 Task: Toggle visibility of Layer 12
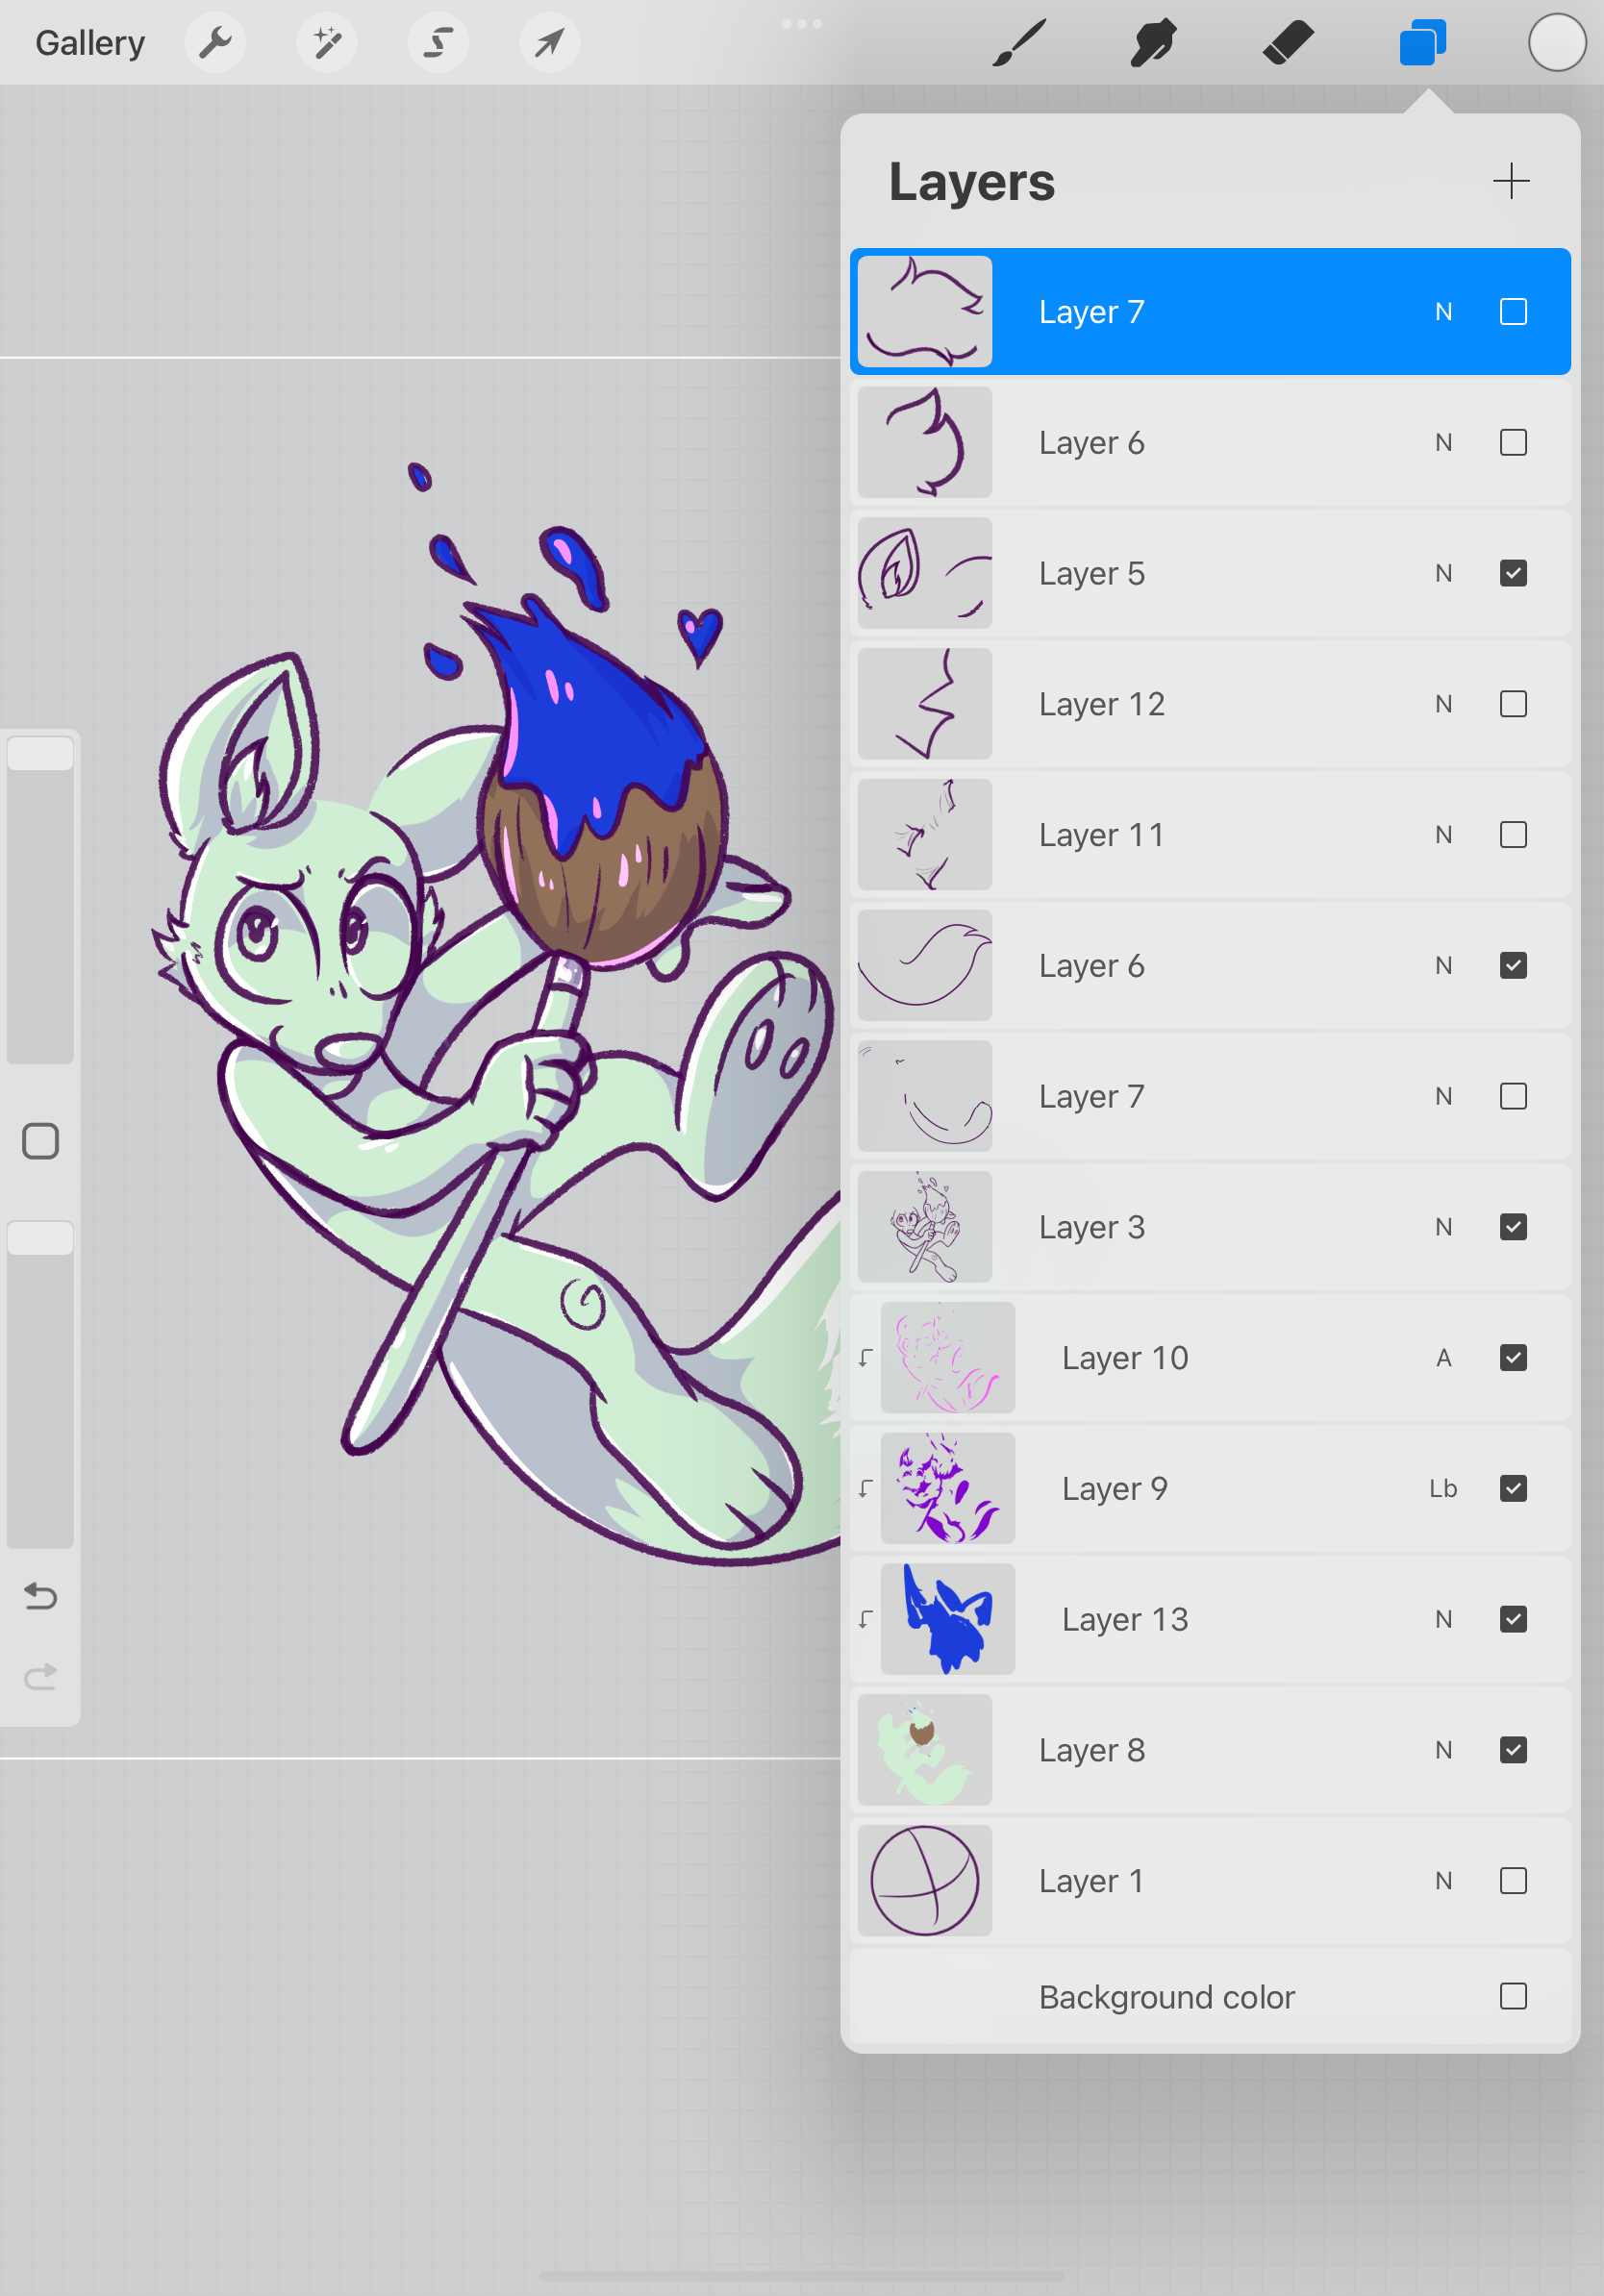coord(1513,704)
